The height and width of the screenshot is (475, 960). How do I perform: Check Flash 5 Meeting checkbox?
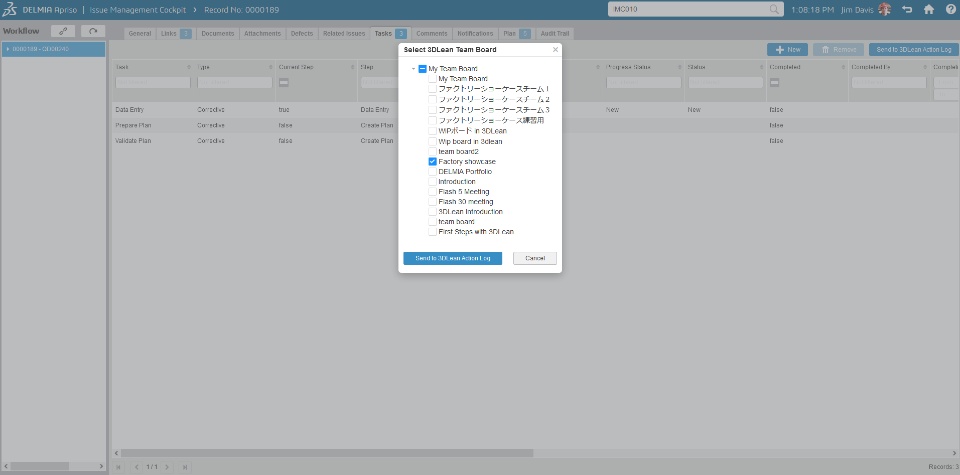pos(432,192)
